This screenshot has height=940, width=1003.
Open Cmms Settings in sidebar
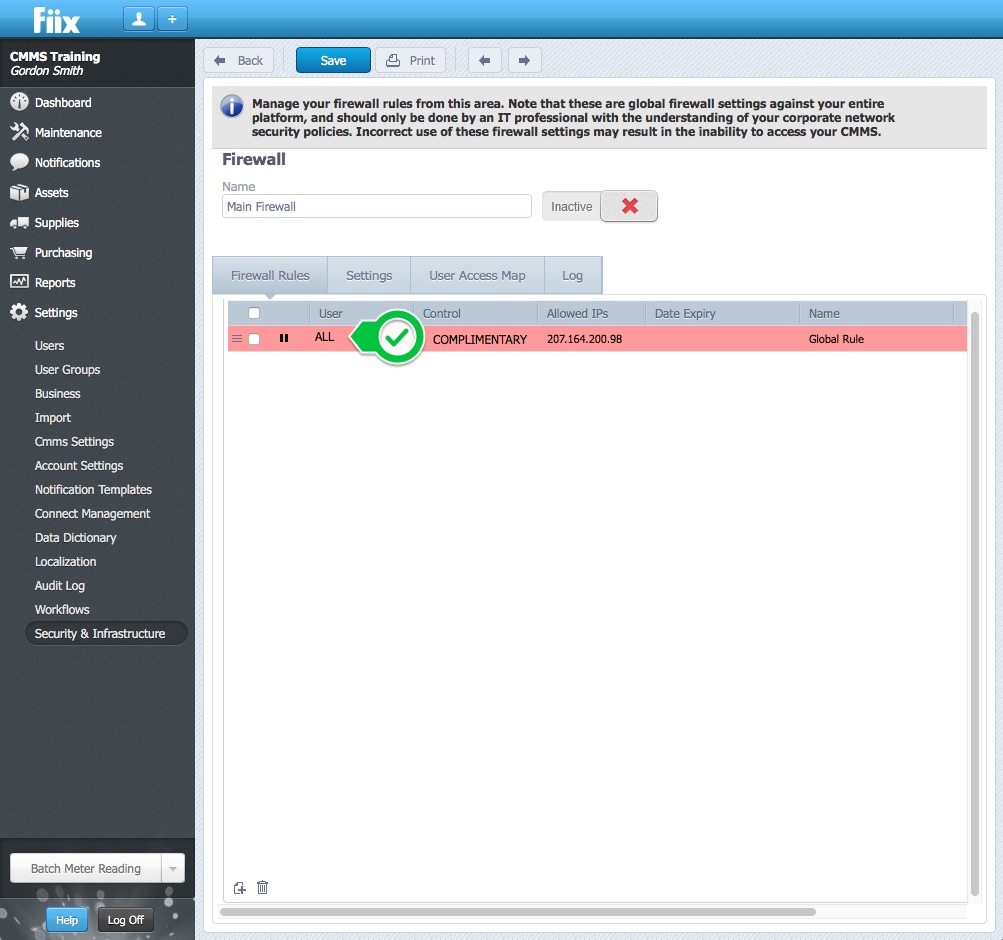tap(74, 442)
